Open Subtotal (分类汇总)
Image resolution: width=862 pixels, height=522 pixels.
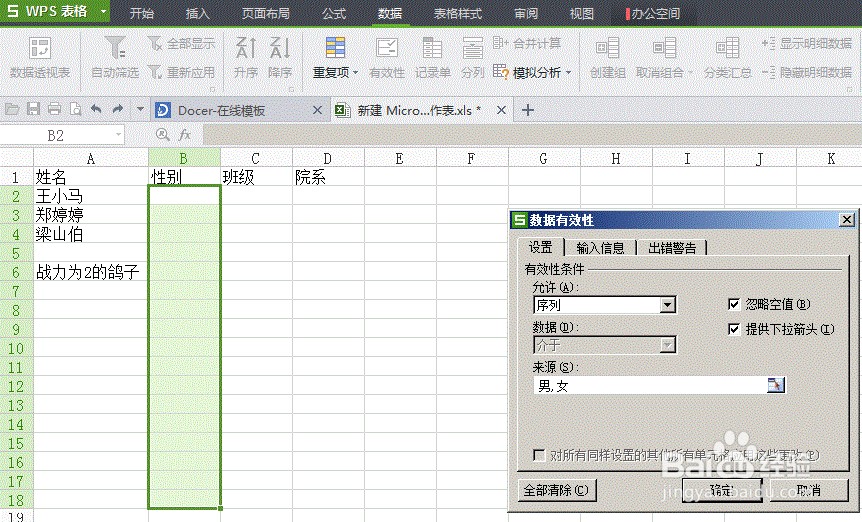pyautogui.click(x=727, y=58)
